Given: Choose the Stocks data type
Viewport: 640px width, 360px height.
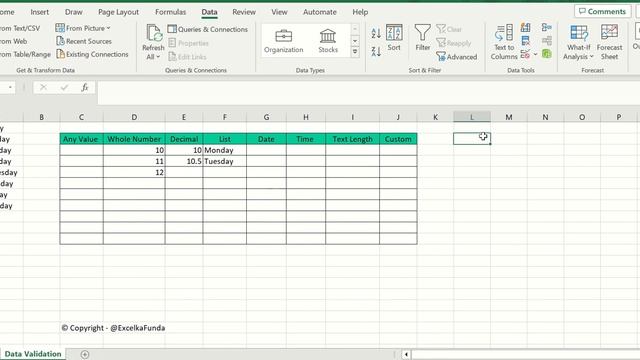Looking at the screenshot, I should pos(328,41).
